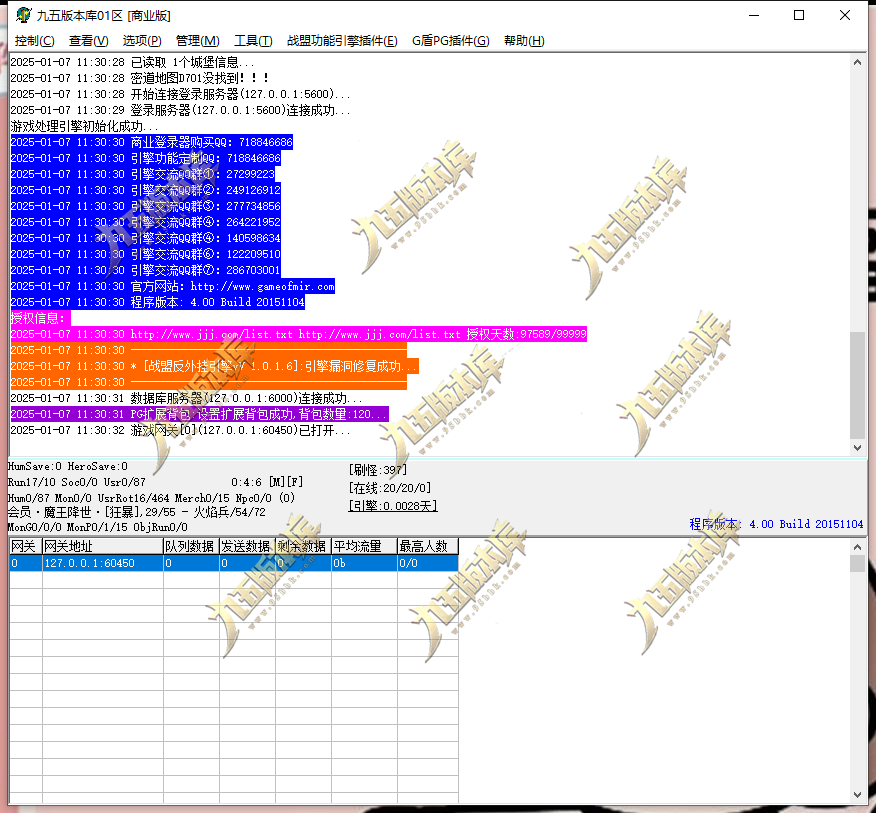Click orange 战盟反外挂引擎 漏洞修复成功 line
876x813 pixels.
point(214,366)
